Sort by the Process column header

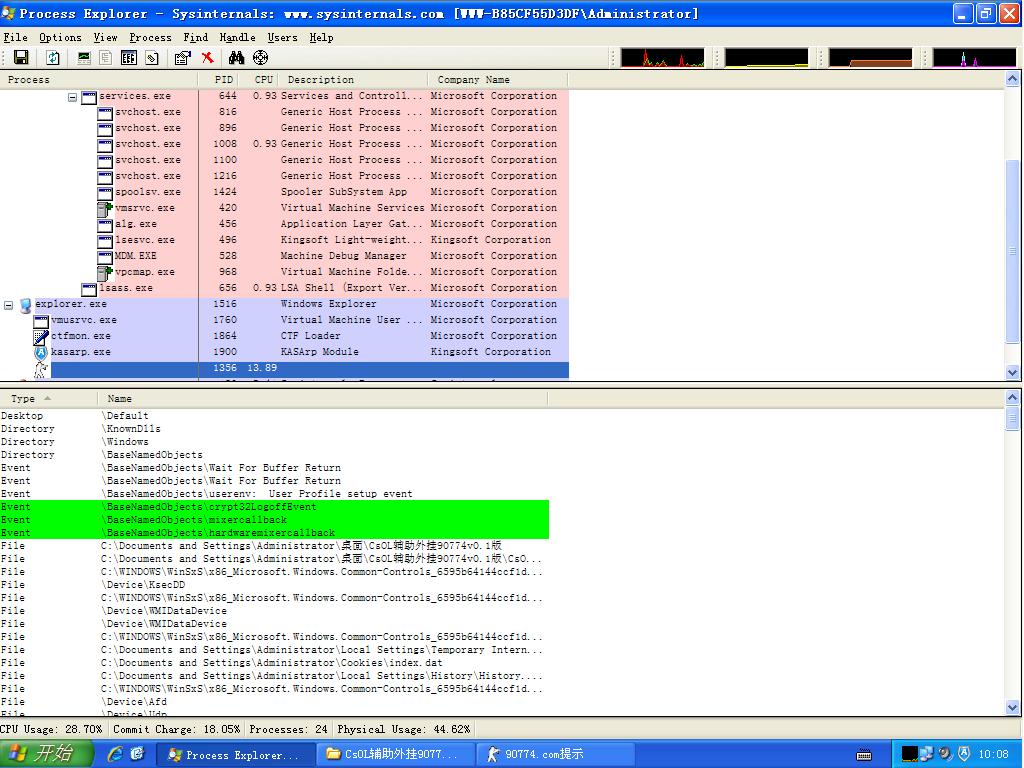tap(99, 80)
